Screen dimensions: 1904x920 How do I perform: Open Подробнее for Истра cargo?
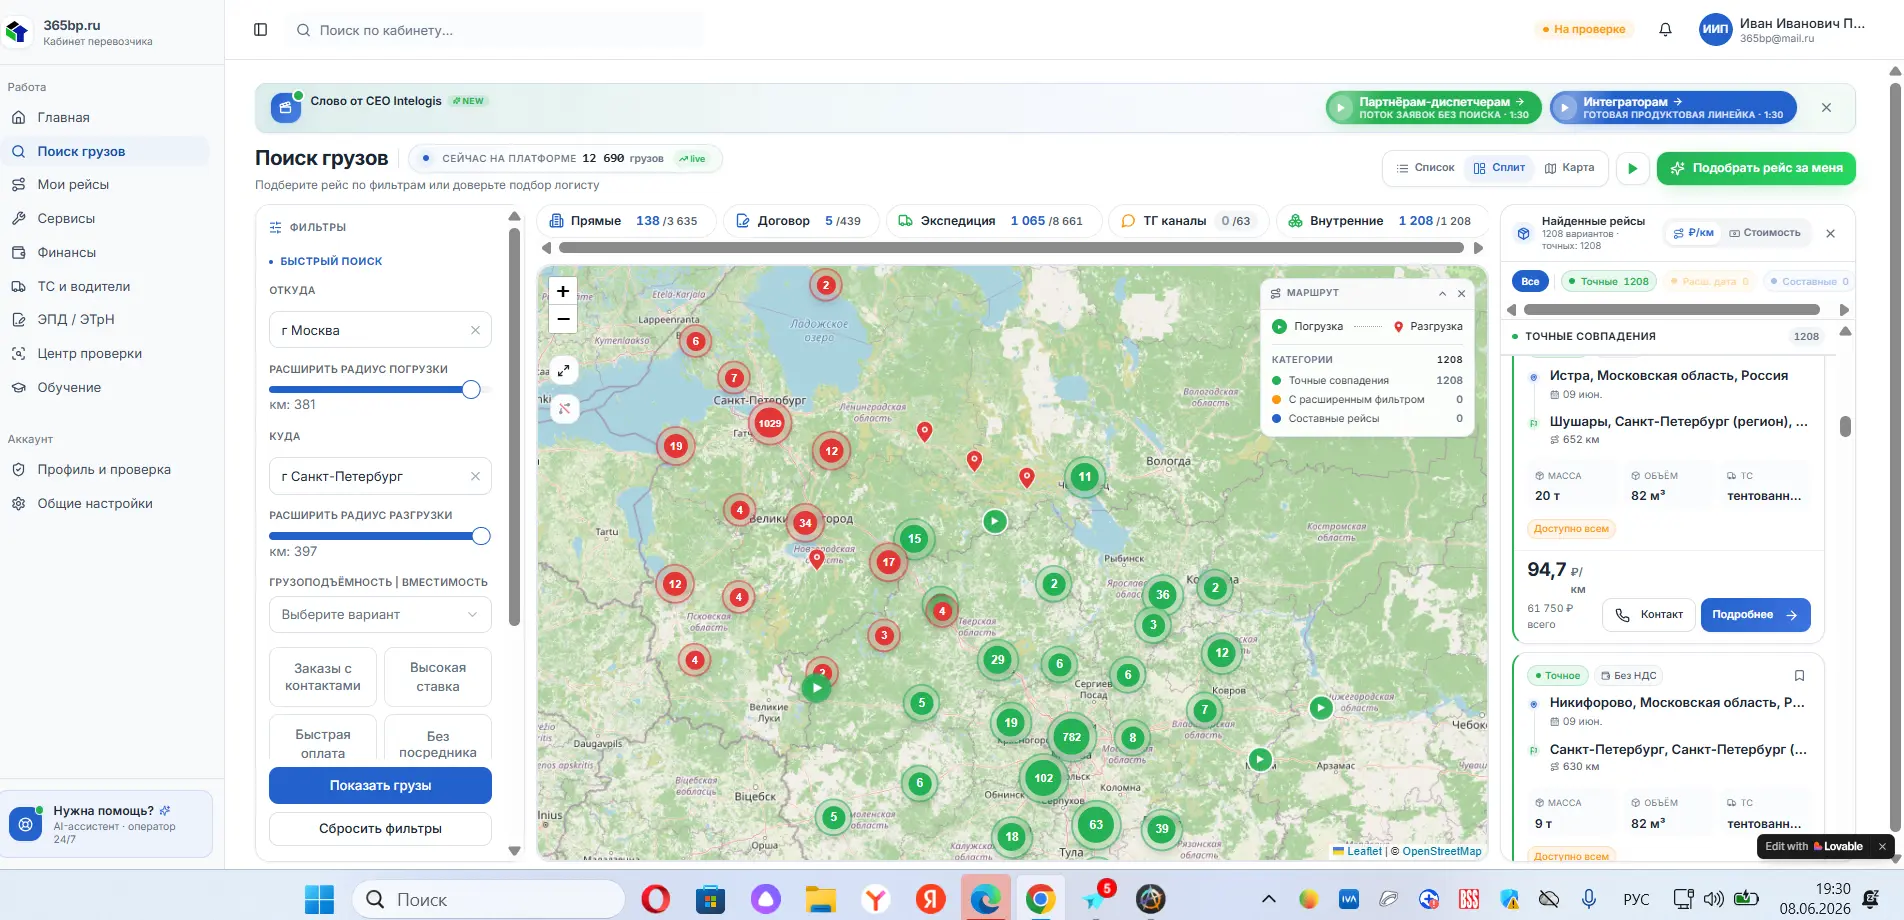point(1755,615)
